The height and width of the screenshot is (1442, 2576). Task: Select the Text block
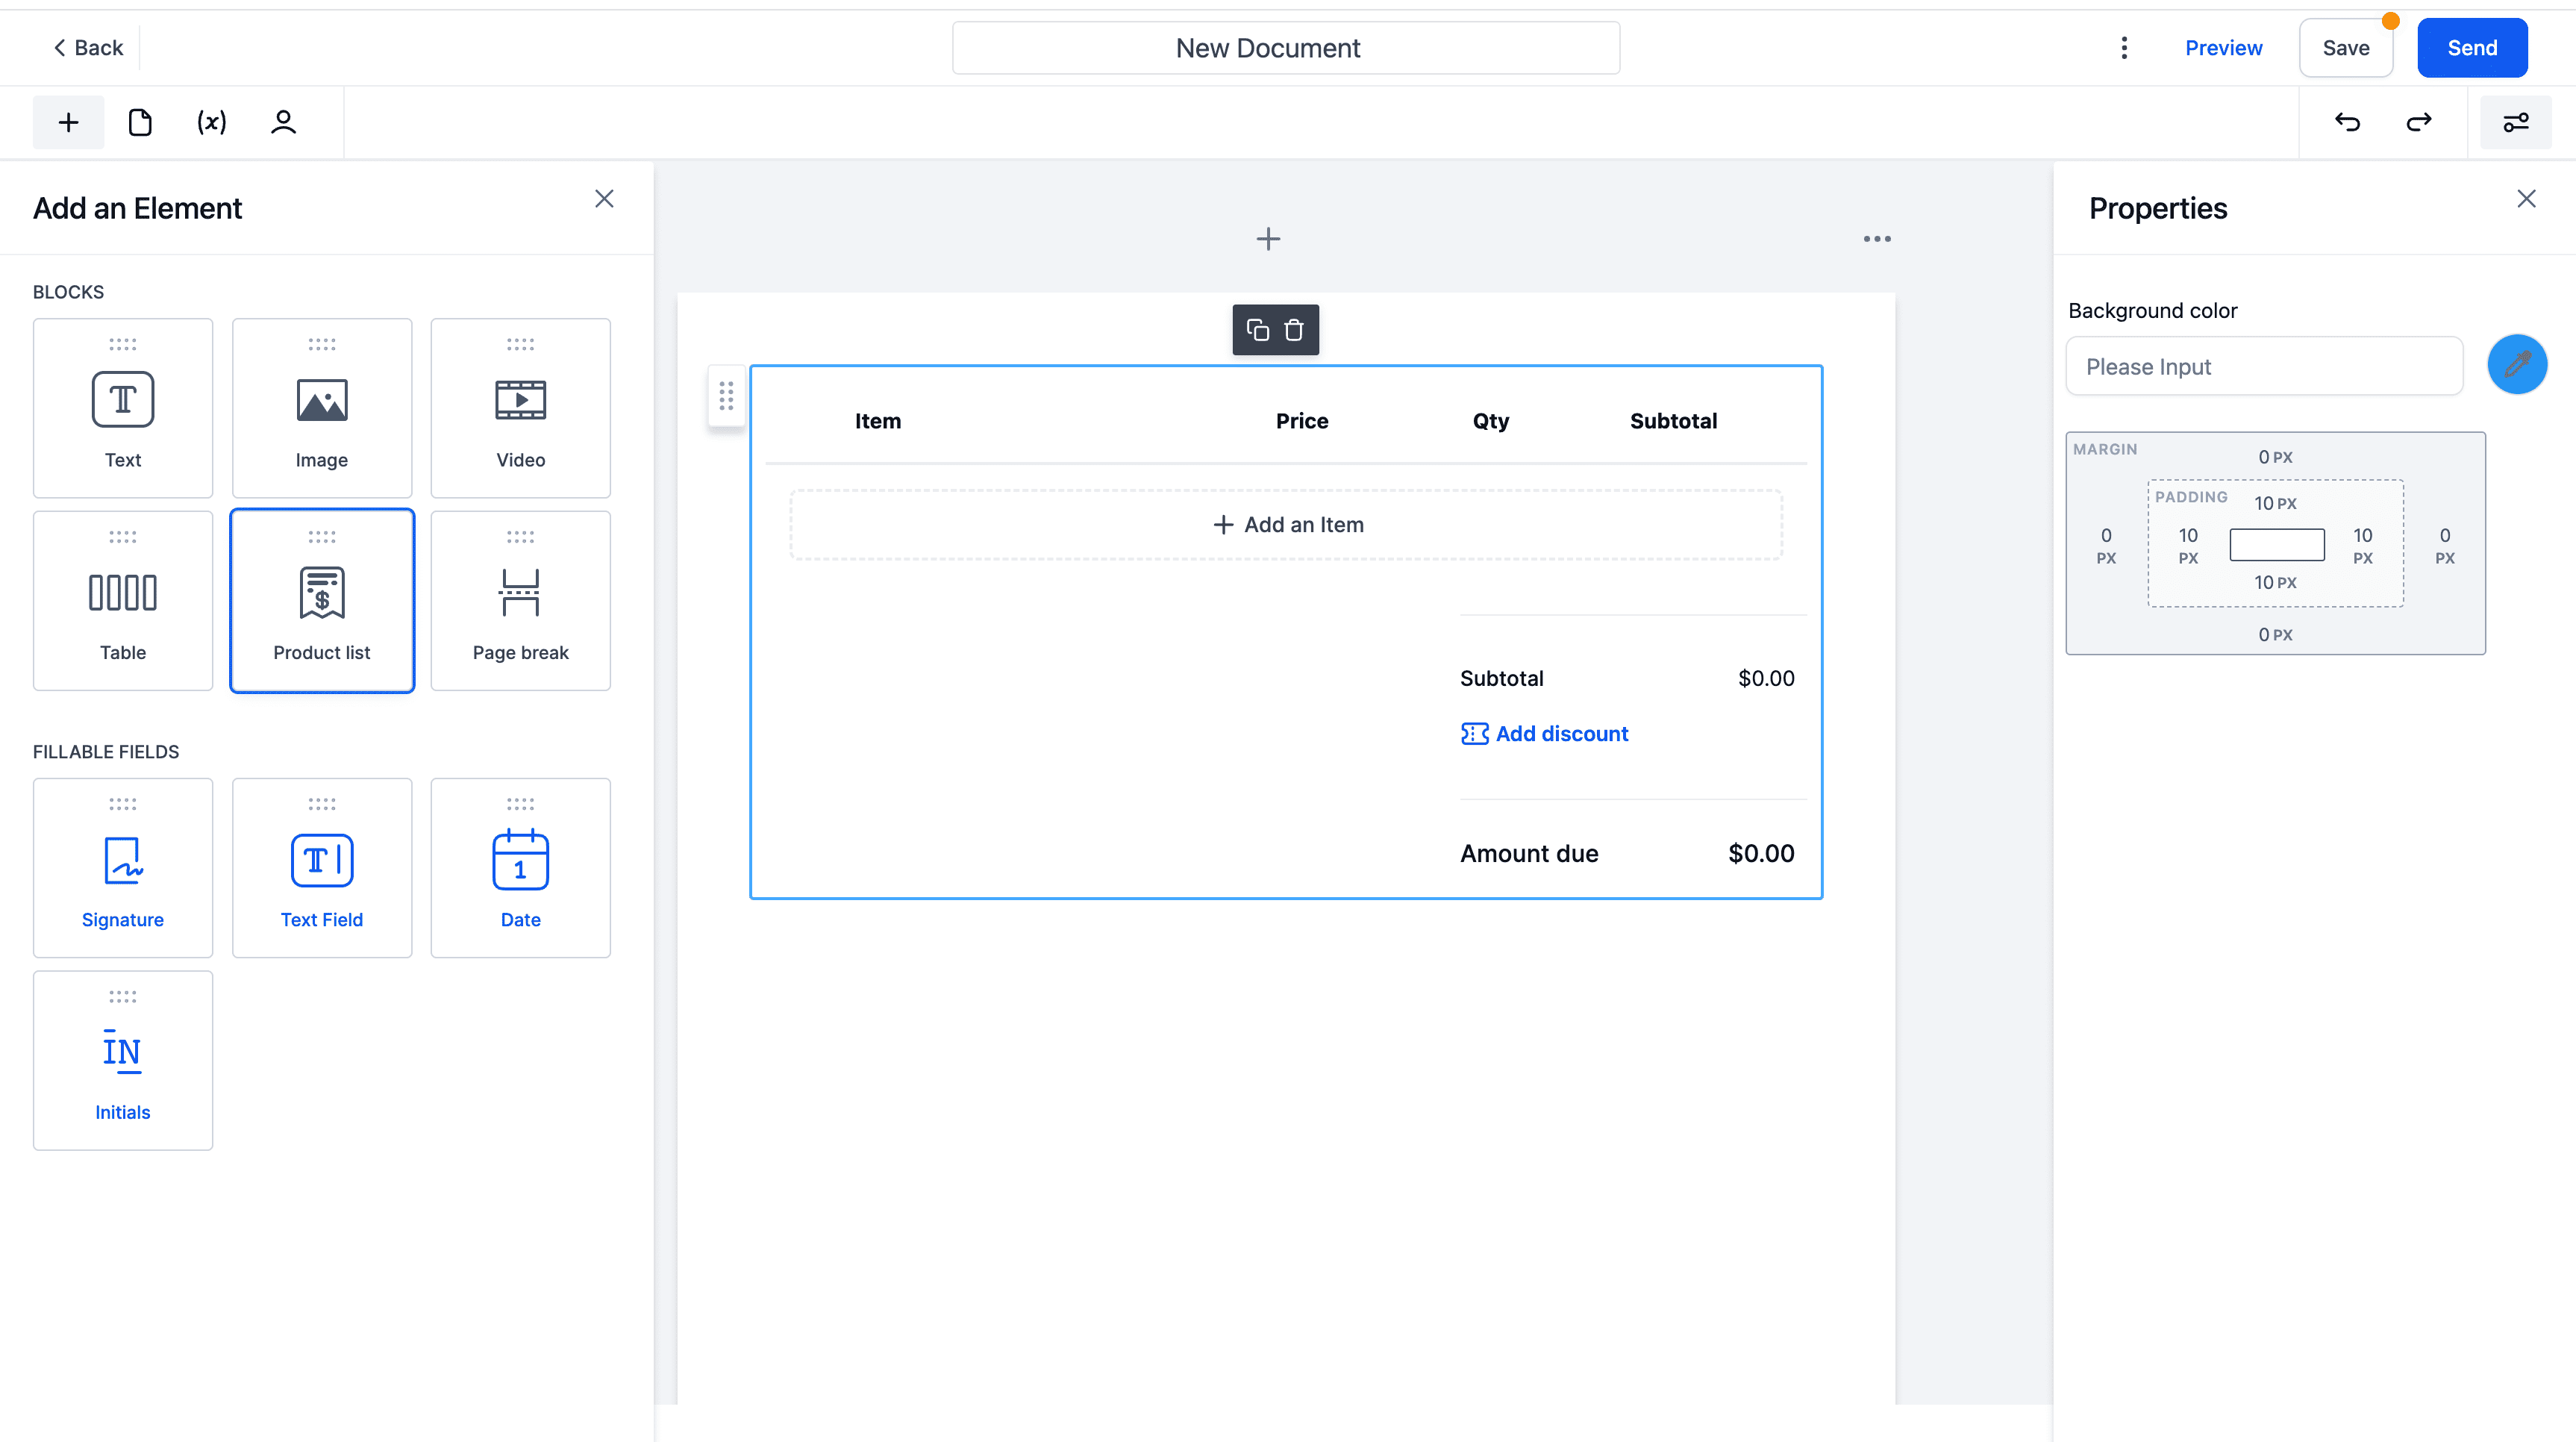click(123, 408)
